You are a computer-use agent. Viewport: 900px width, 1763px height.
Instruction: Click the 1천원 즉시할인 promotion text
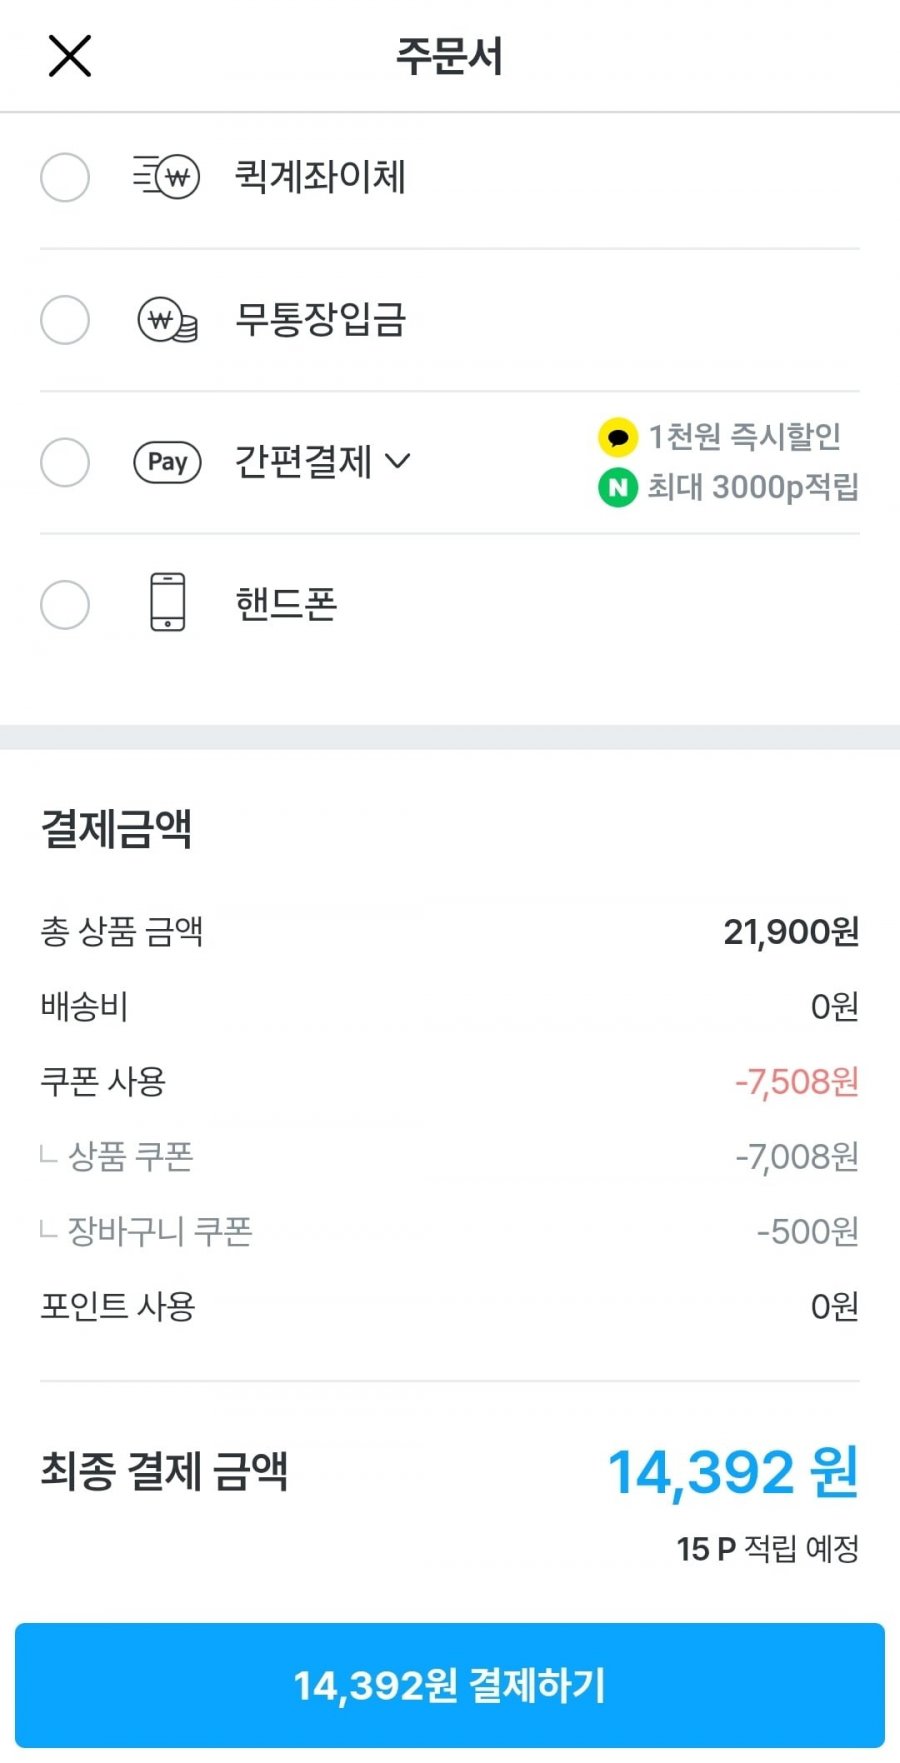[744, 436]
